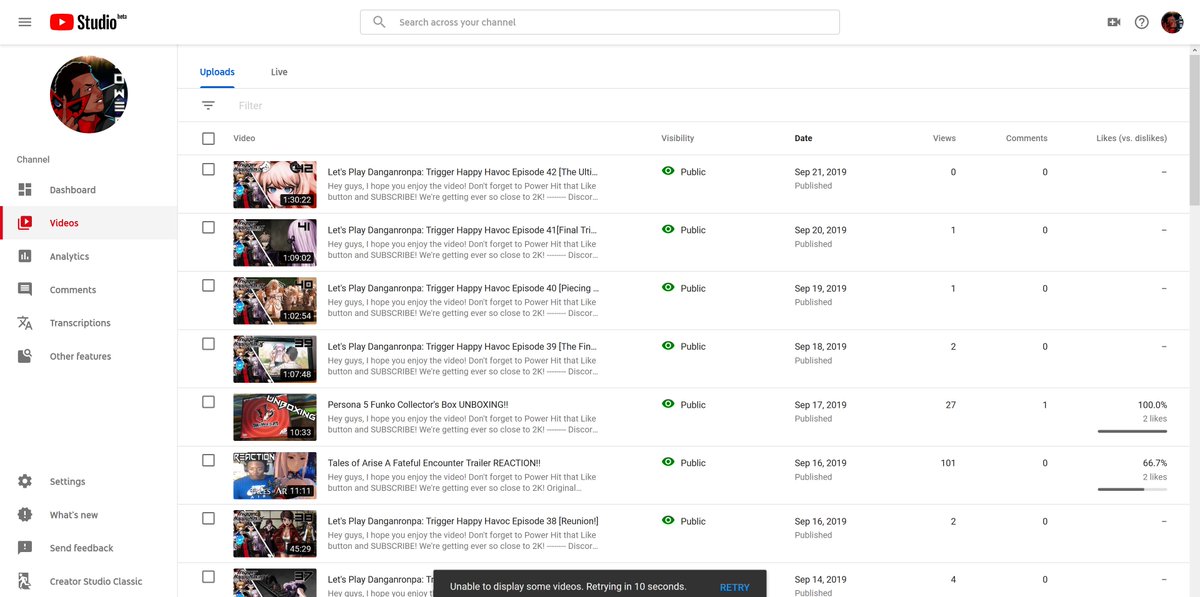Click the Creator Studio Classic icon
Viewport: 1200px width, 597px height.
pyautogui.click(x=25, y=581)
